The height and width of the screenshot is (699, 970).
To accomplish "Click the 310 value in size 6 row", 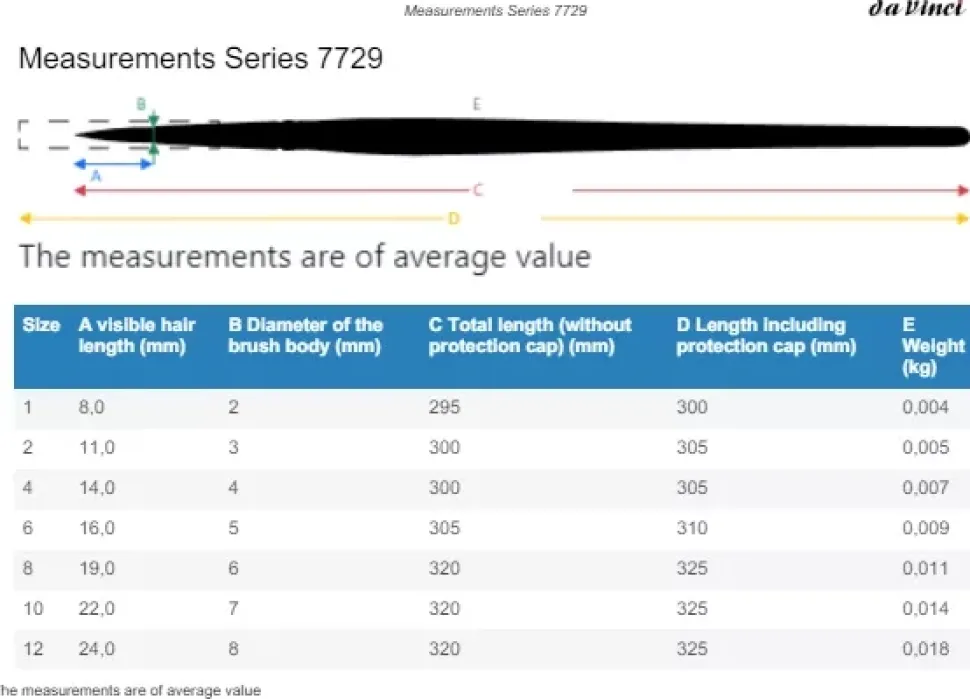I will 692,528.
